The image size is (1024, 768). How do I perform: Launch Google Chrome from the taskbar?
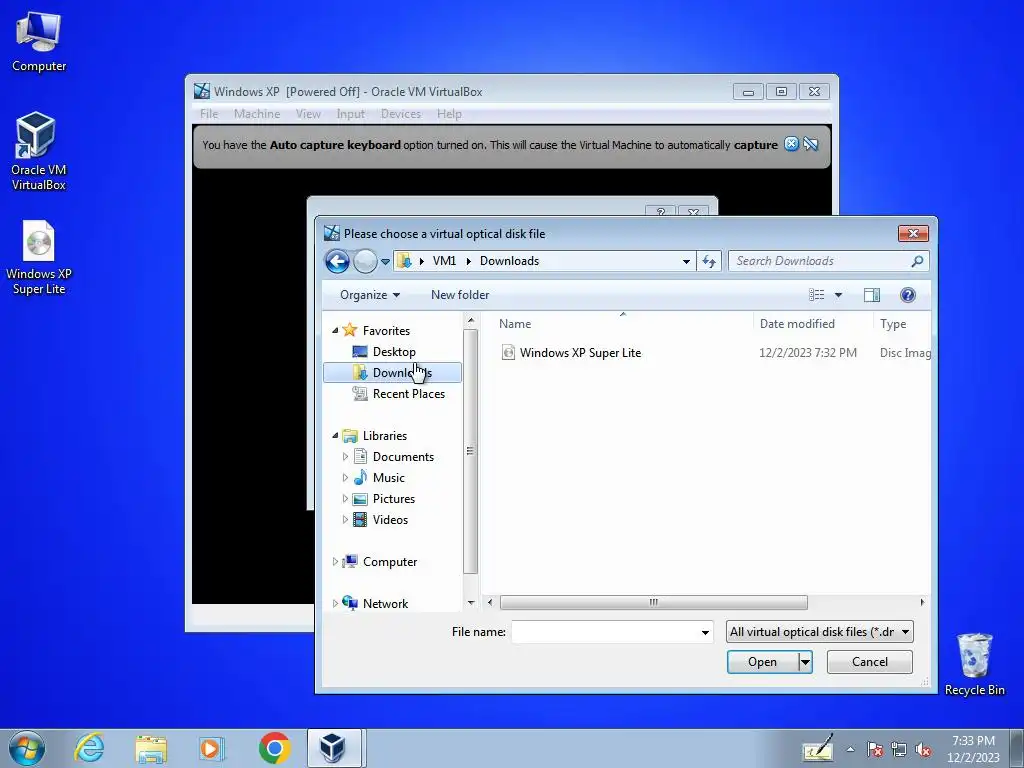click(274, 748)
